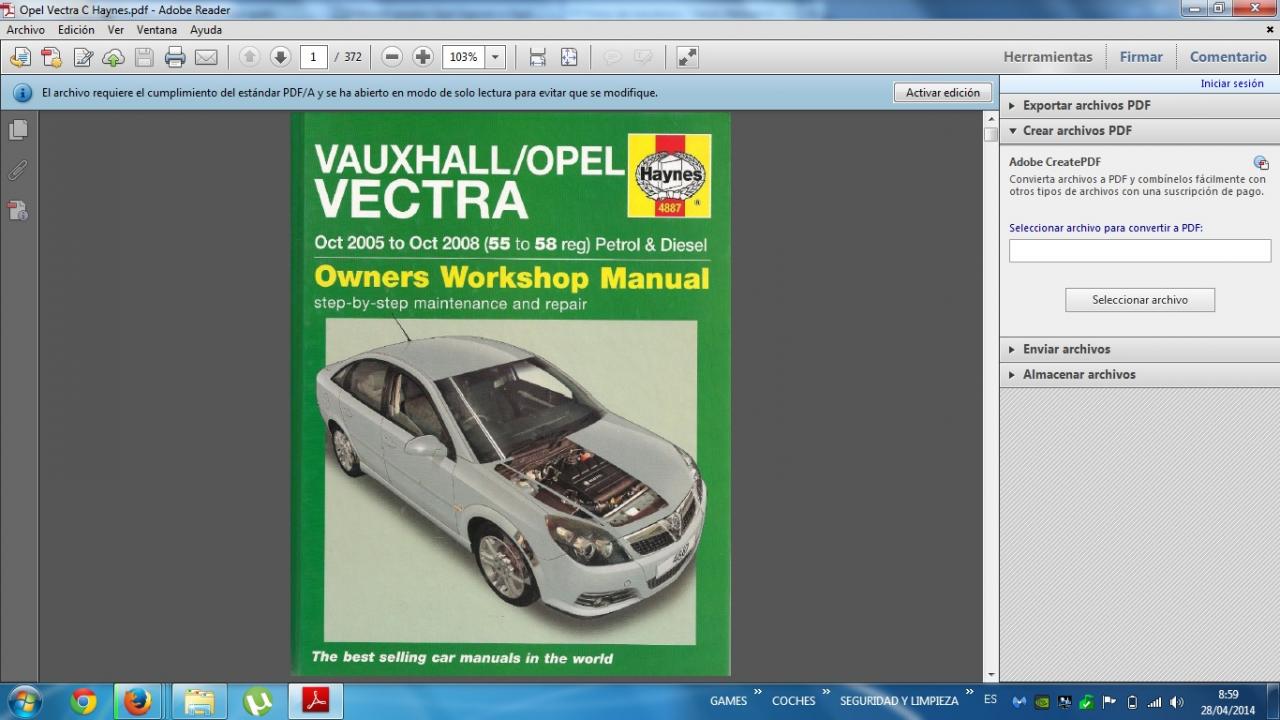Click the fit page width icon

pos(537,57)
